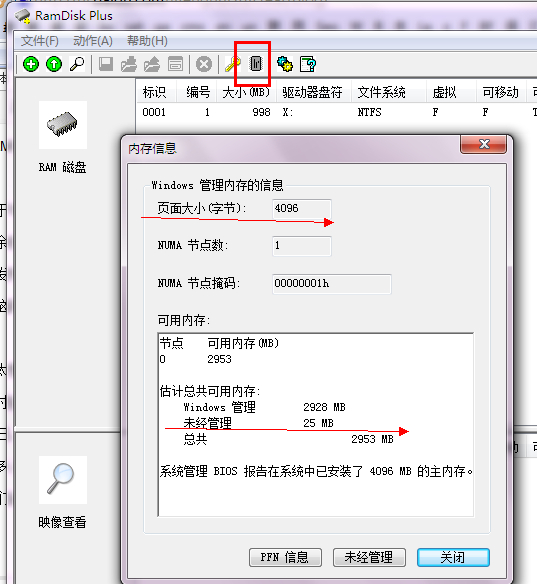This screenshot has width=537, height=584.
Task: Click the green up-arrow toolbar icon
Action: click(54, 64)
